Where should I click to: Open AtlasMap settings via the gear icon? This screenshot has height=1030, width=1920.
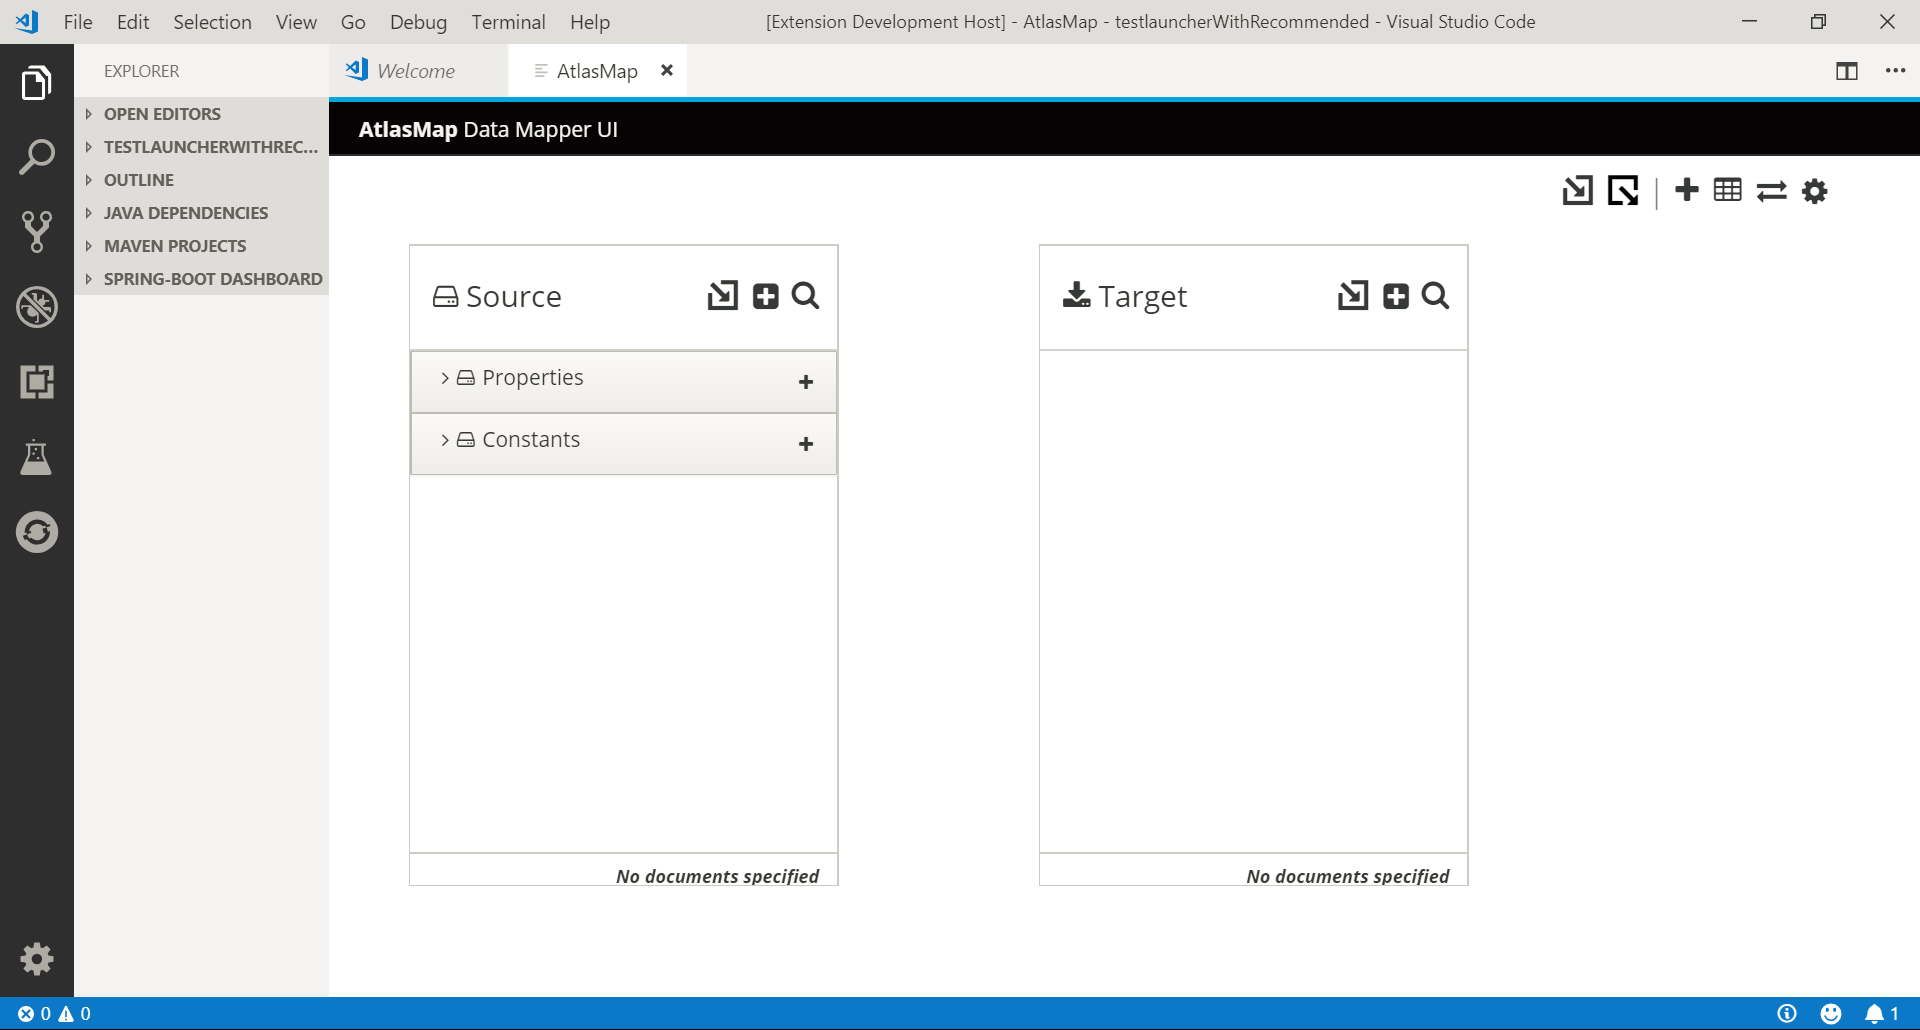point(1815,190)
